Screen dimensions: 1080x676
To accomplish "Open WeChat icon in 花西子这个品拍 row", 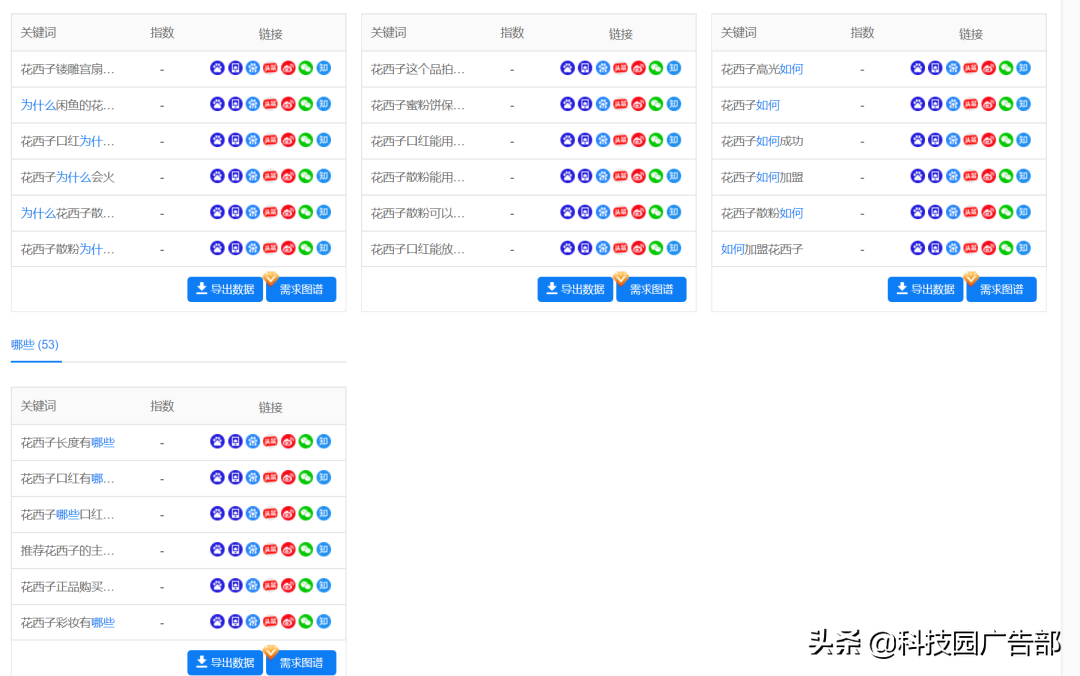I will click(x=656, y=68).
